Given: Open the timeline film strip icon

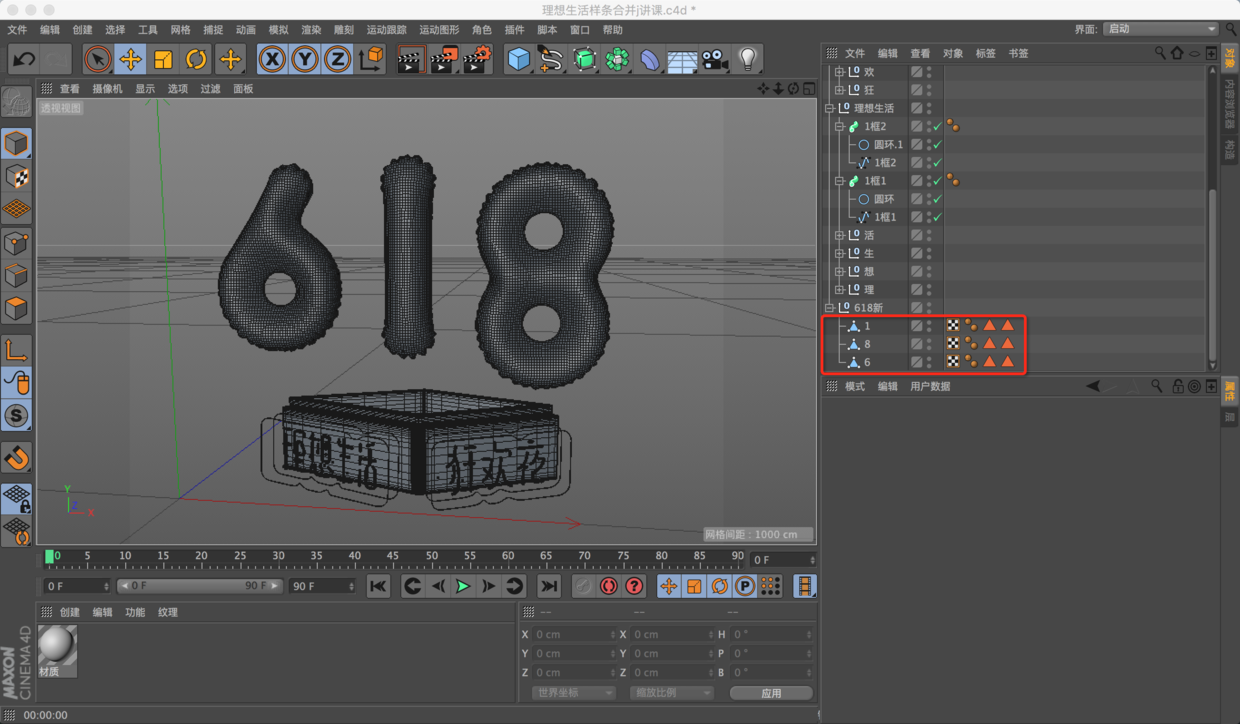Looking at the screenshot, I should tap(805, 586).
